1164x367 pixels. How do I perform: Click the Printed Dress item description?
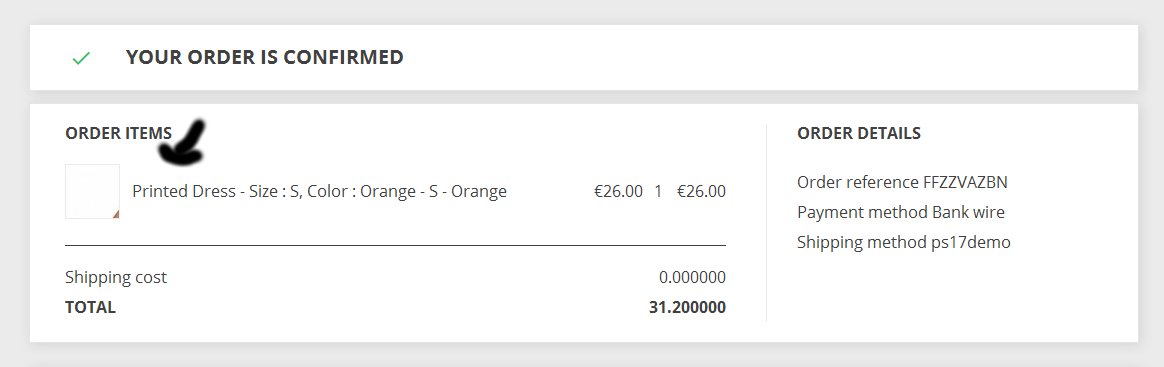(x=319, y=192)
